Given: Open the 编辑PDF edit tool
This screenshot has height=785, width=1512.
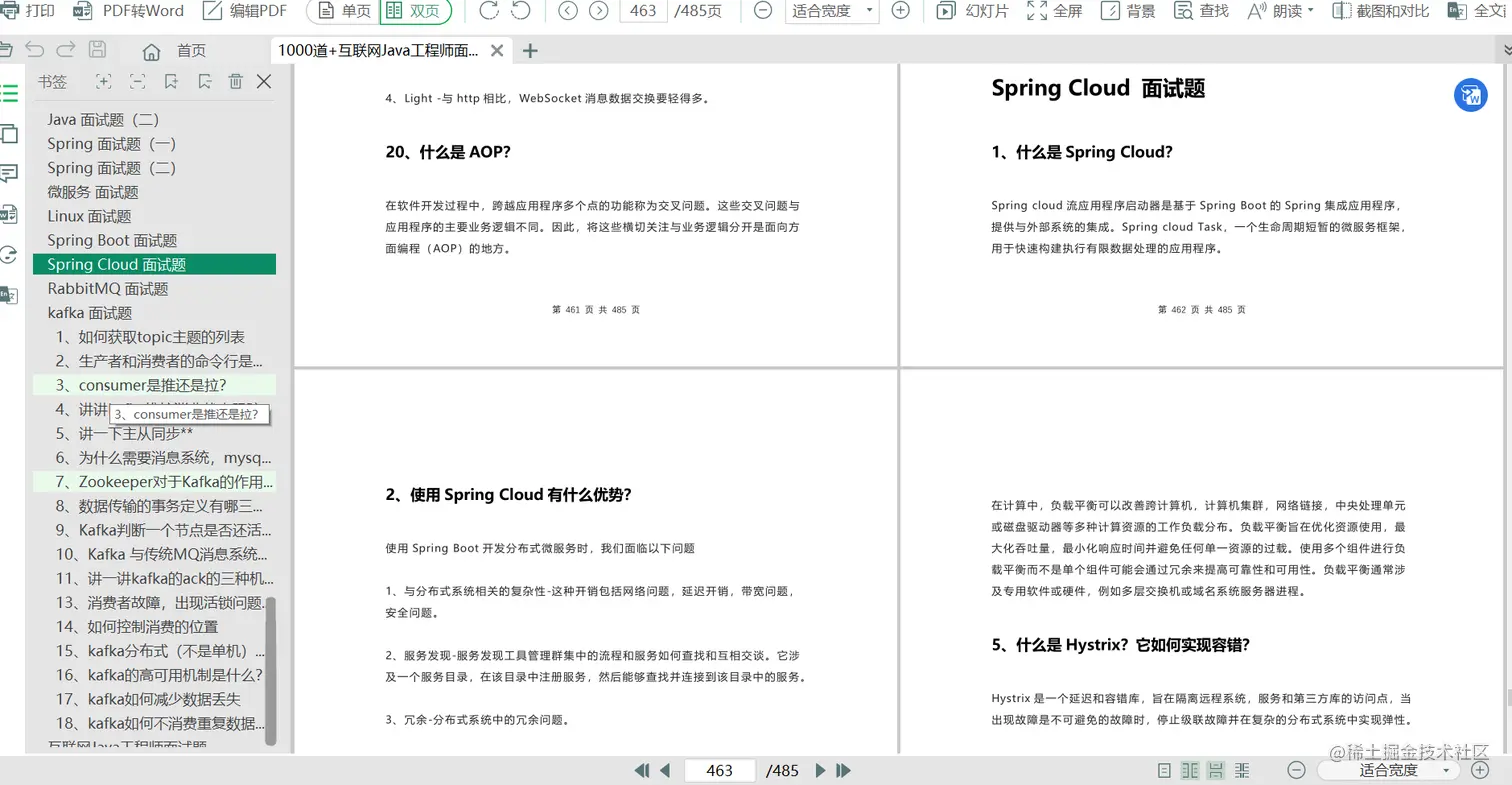Looking at the screenshot, I should point(245,11).
